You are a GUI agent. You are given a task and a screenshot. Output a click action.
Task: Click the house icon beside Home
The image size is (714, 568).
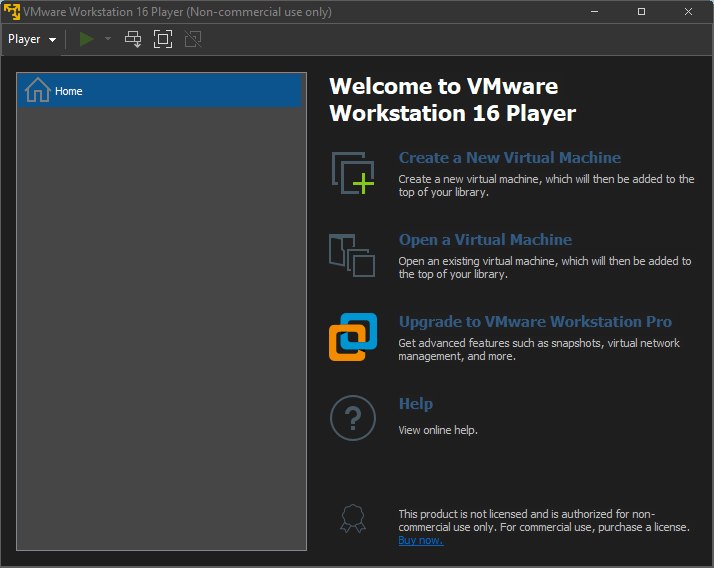point(37,90)
